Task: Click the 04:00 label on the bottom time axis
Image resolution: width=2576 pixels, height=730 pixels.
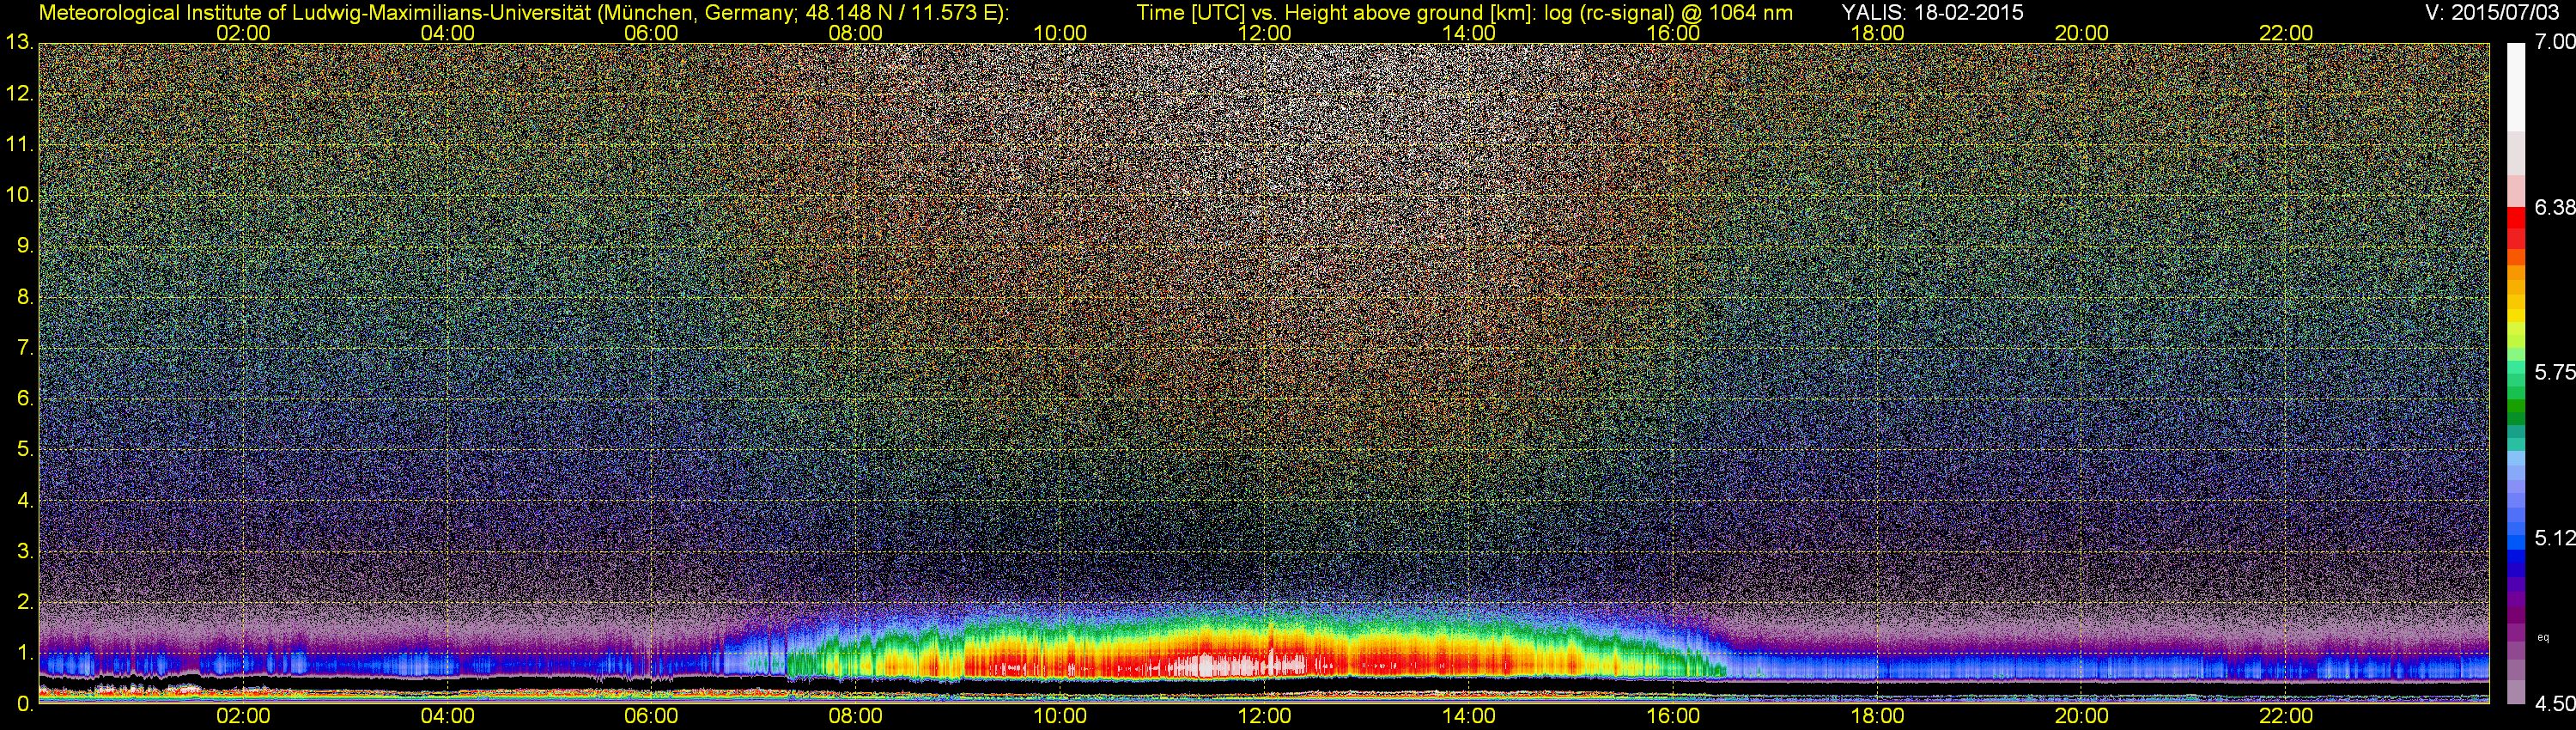Action: pyautogui.click(x=447, y=716)
